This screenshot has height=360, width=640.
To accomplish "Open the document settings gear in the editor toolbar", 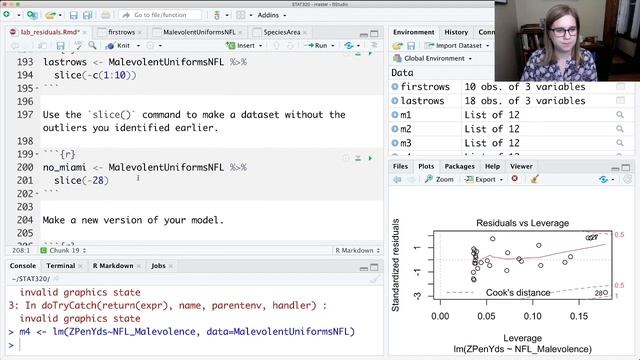I will 150,46.
